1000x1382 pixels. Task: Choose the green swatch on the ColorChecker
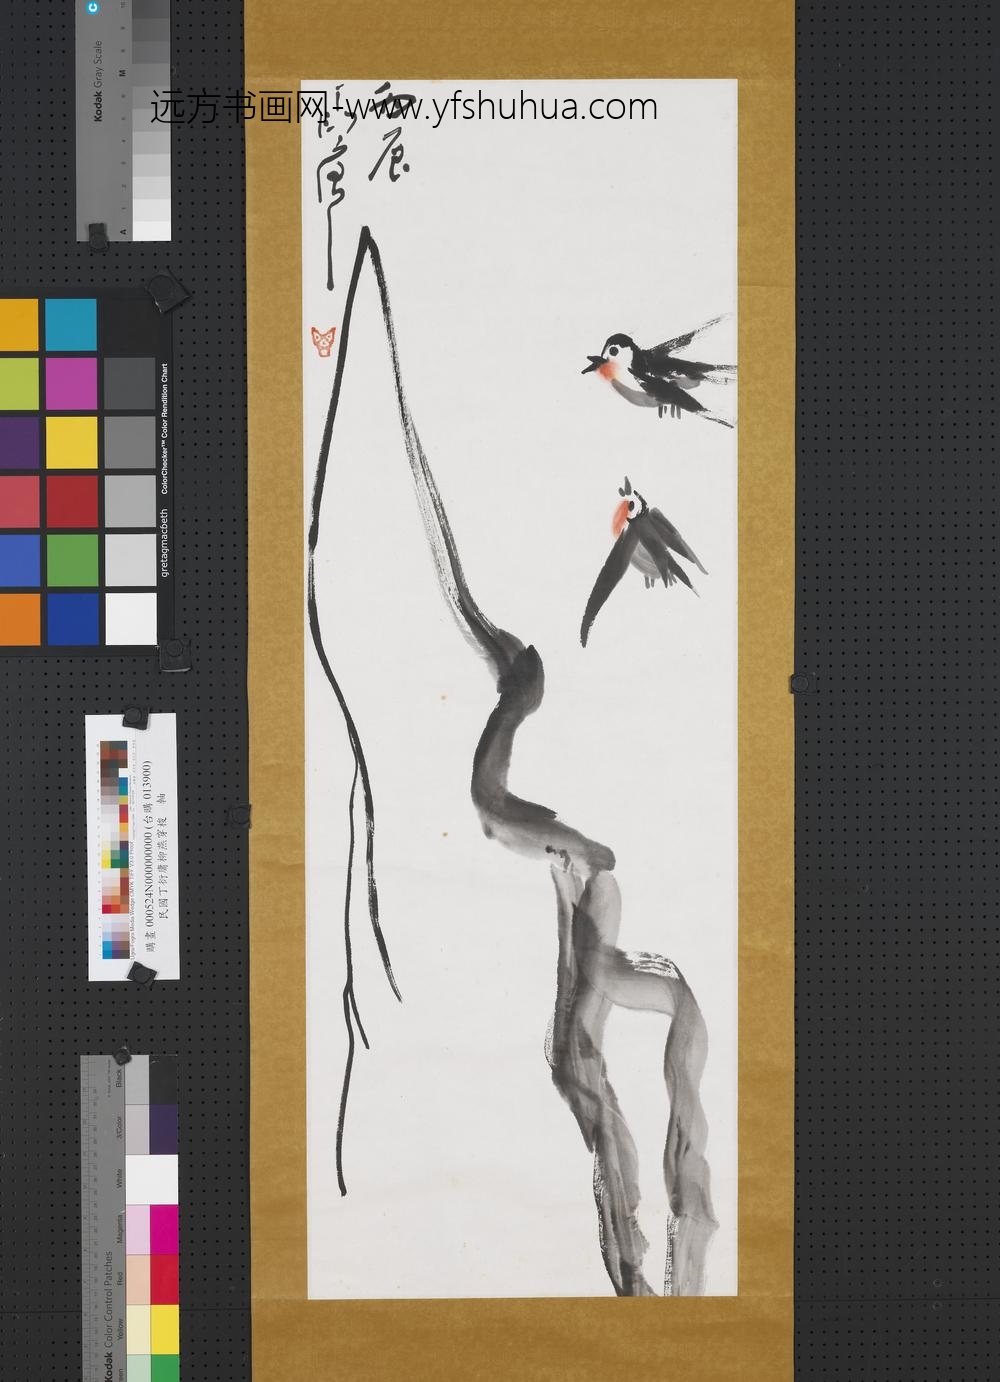[70, 561]
